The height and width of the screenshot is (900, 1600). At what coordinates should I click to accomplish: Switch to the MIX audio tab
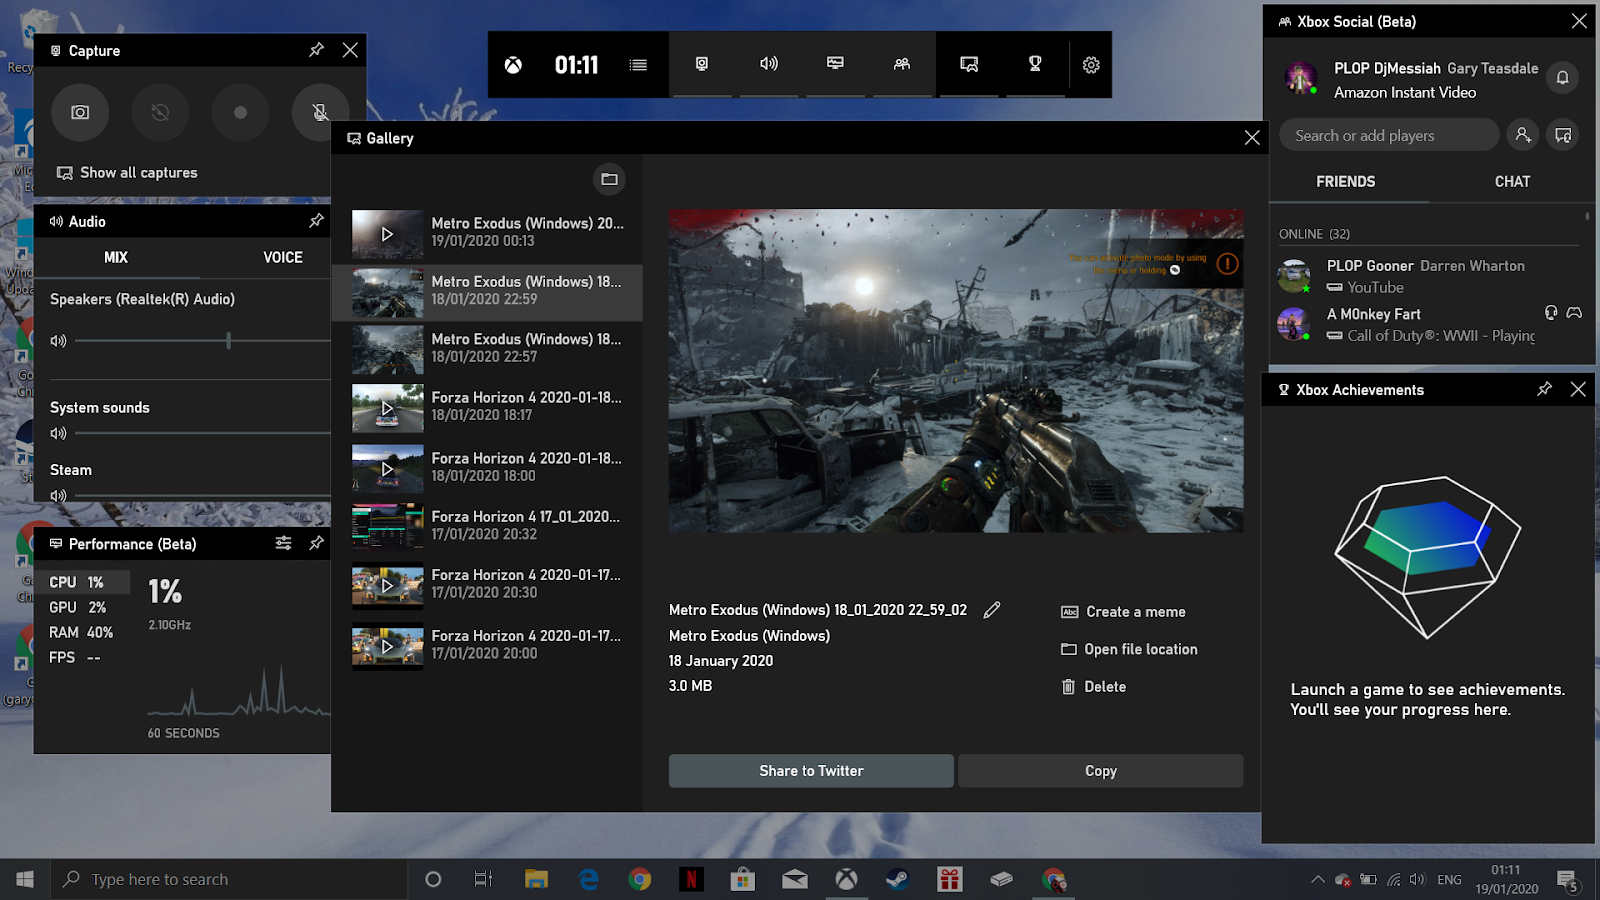116,258
